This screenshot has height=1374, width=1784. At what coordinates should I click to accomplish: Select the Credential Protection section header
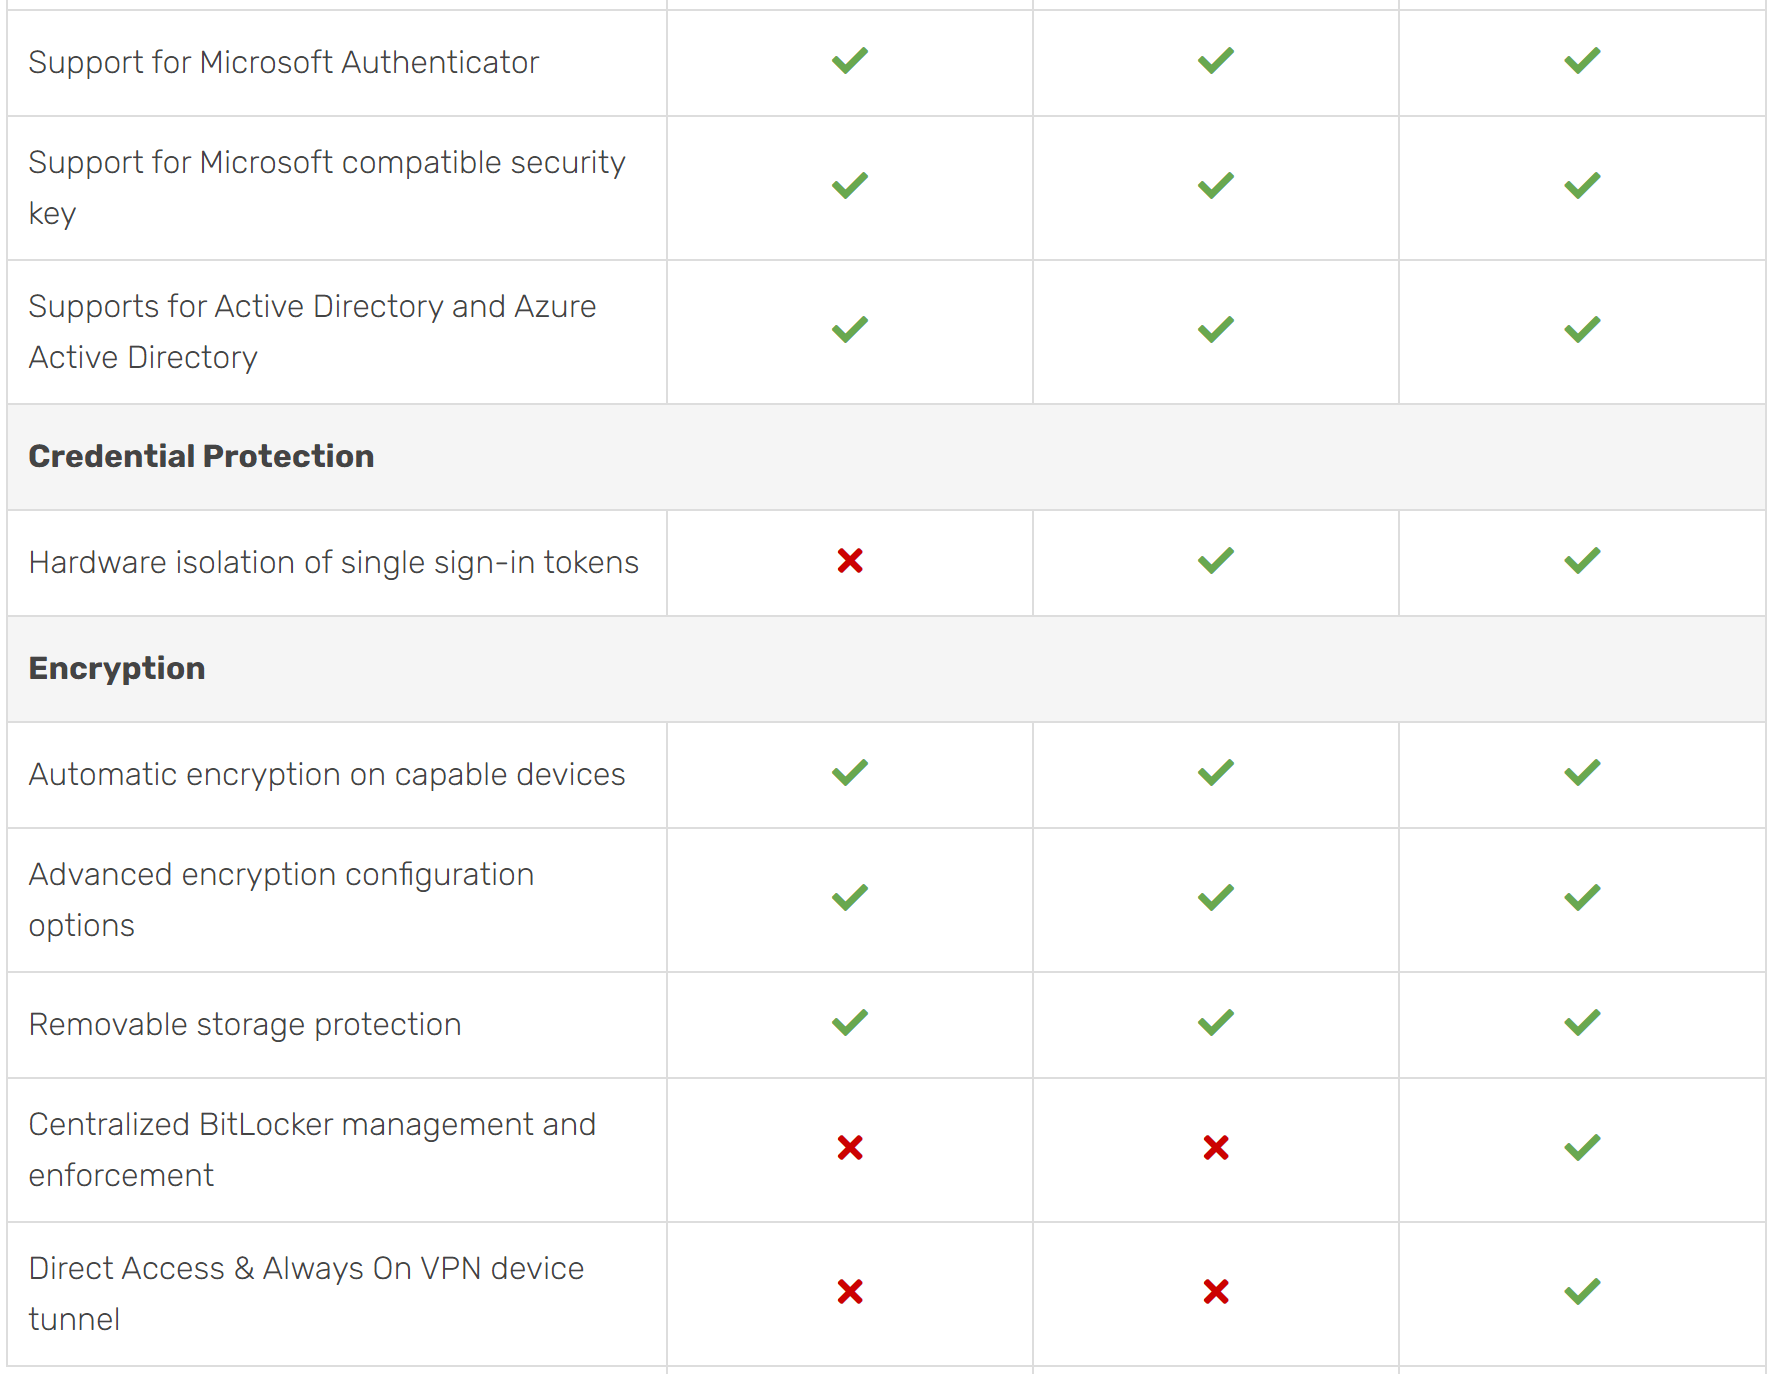(x=886, y=457)
